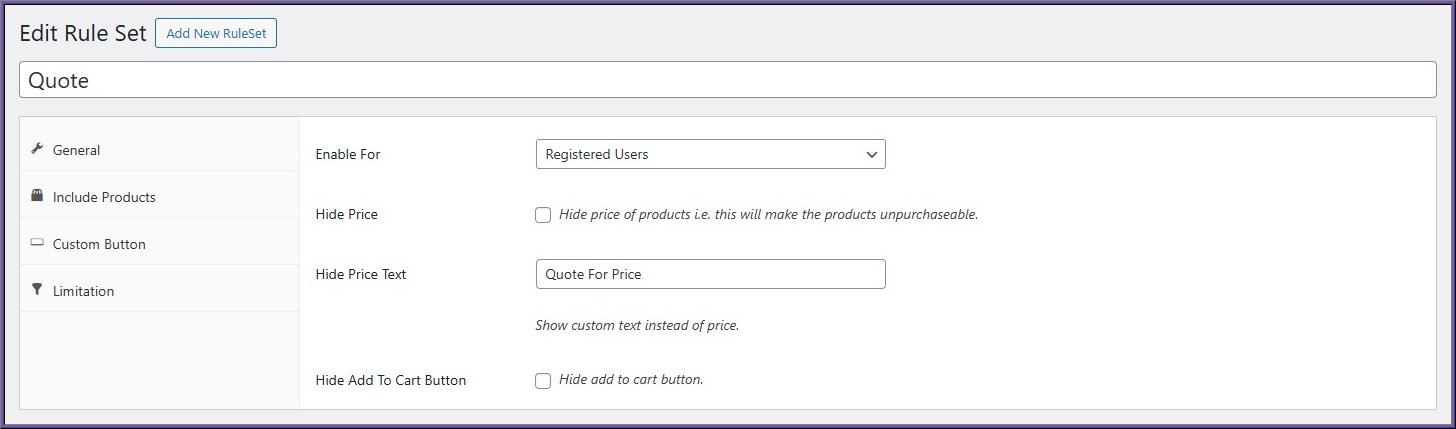Switch to the Include Products tab
Viewport: 1456px width, 429px height.
[159, 197]
